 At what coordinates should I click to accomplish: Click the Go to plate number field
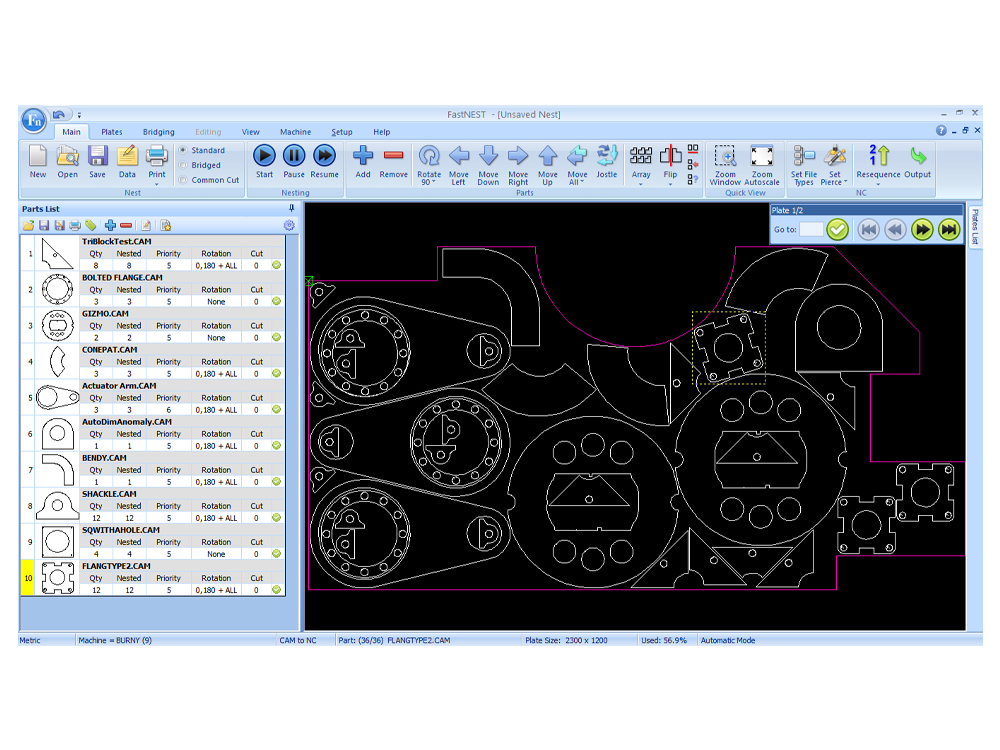click(x=811, y=230)
